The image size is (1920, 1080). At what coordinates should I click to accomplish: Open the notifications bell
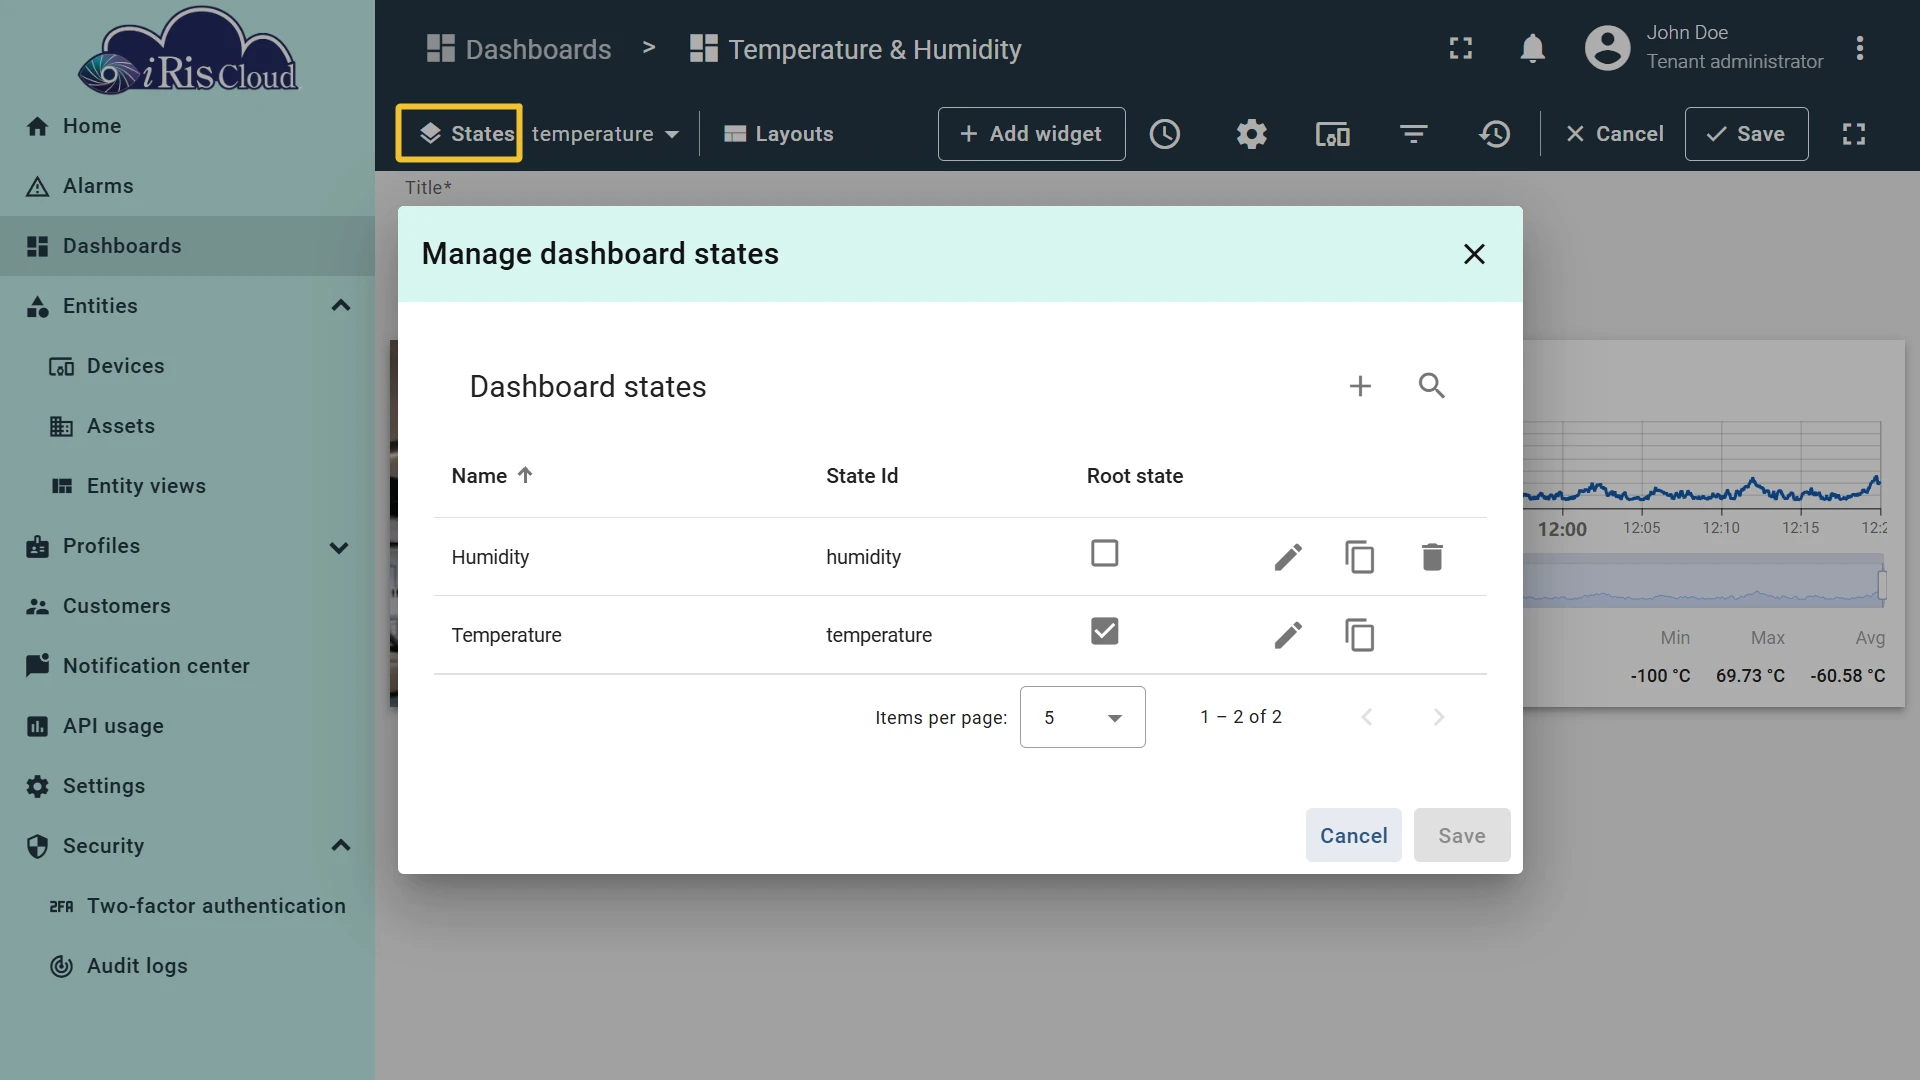[1532, 48]
